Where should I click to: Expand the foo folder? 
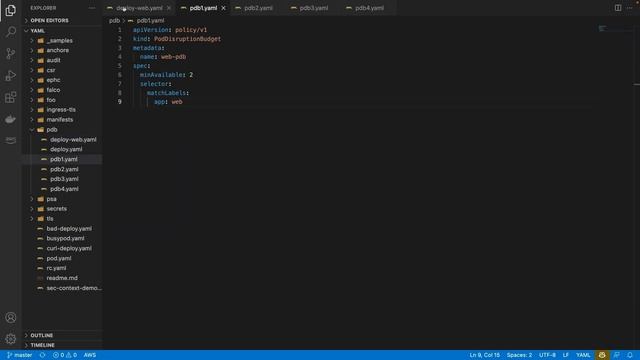point(51,100)
